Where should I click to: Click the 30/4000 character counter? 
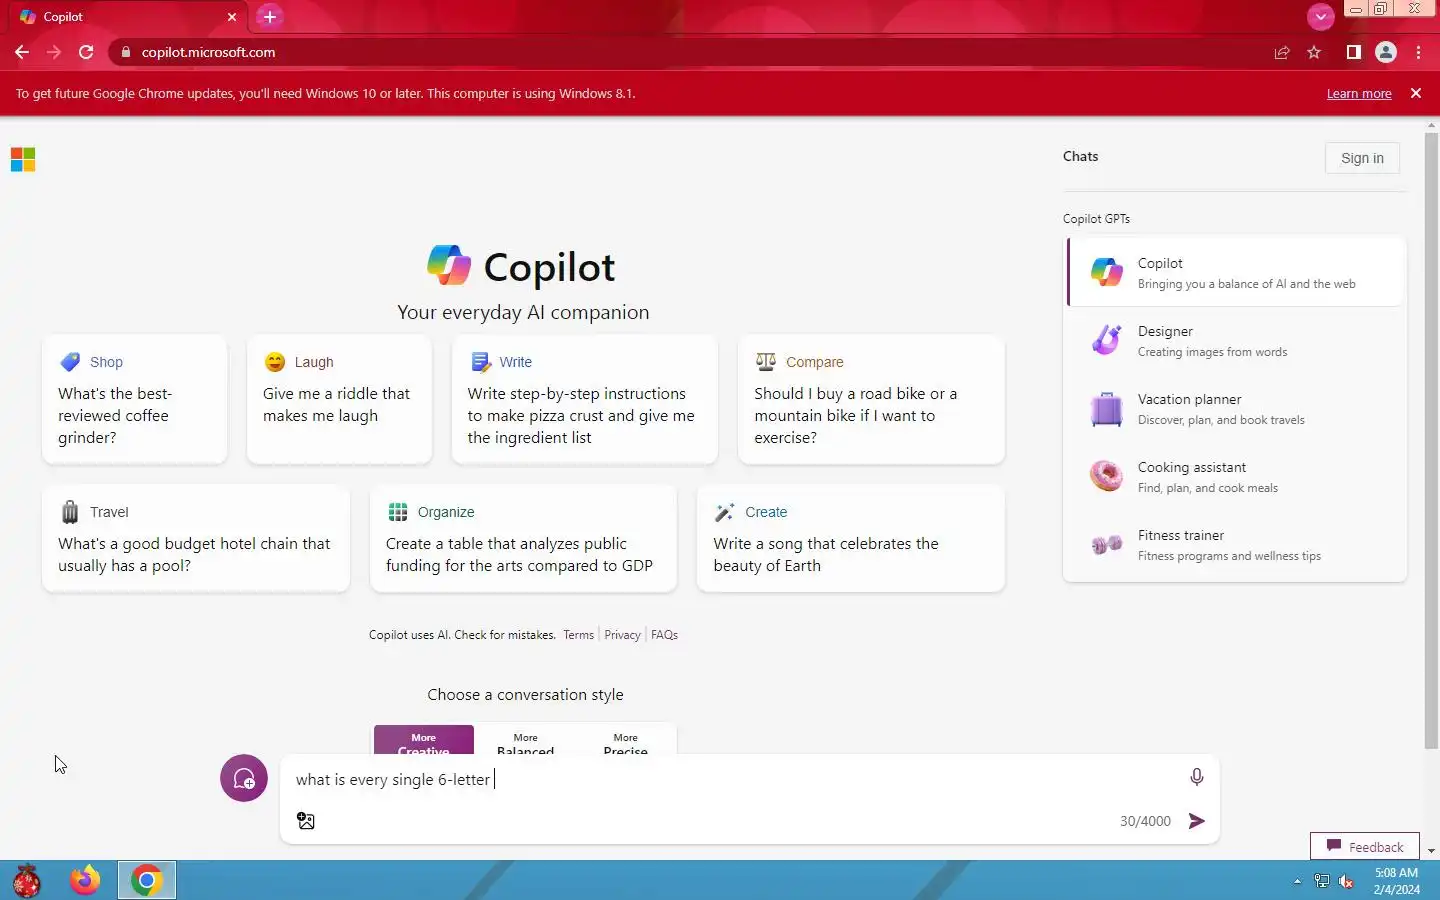click(1145, 821)
